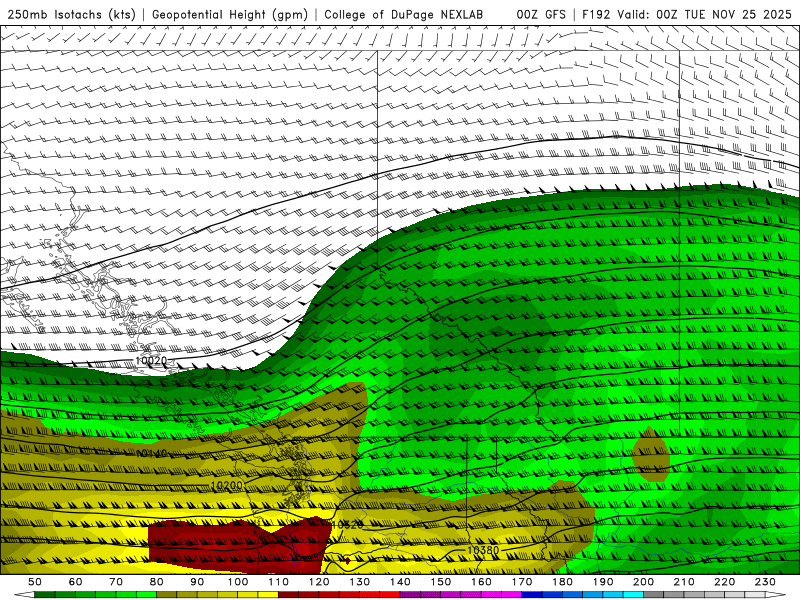Click the 110 value on the color scale
The width and height of the screenshot is (800, 600).
pyautogui.click(x=278, y=582)
